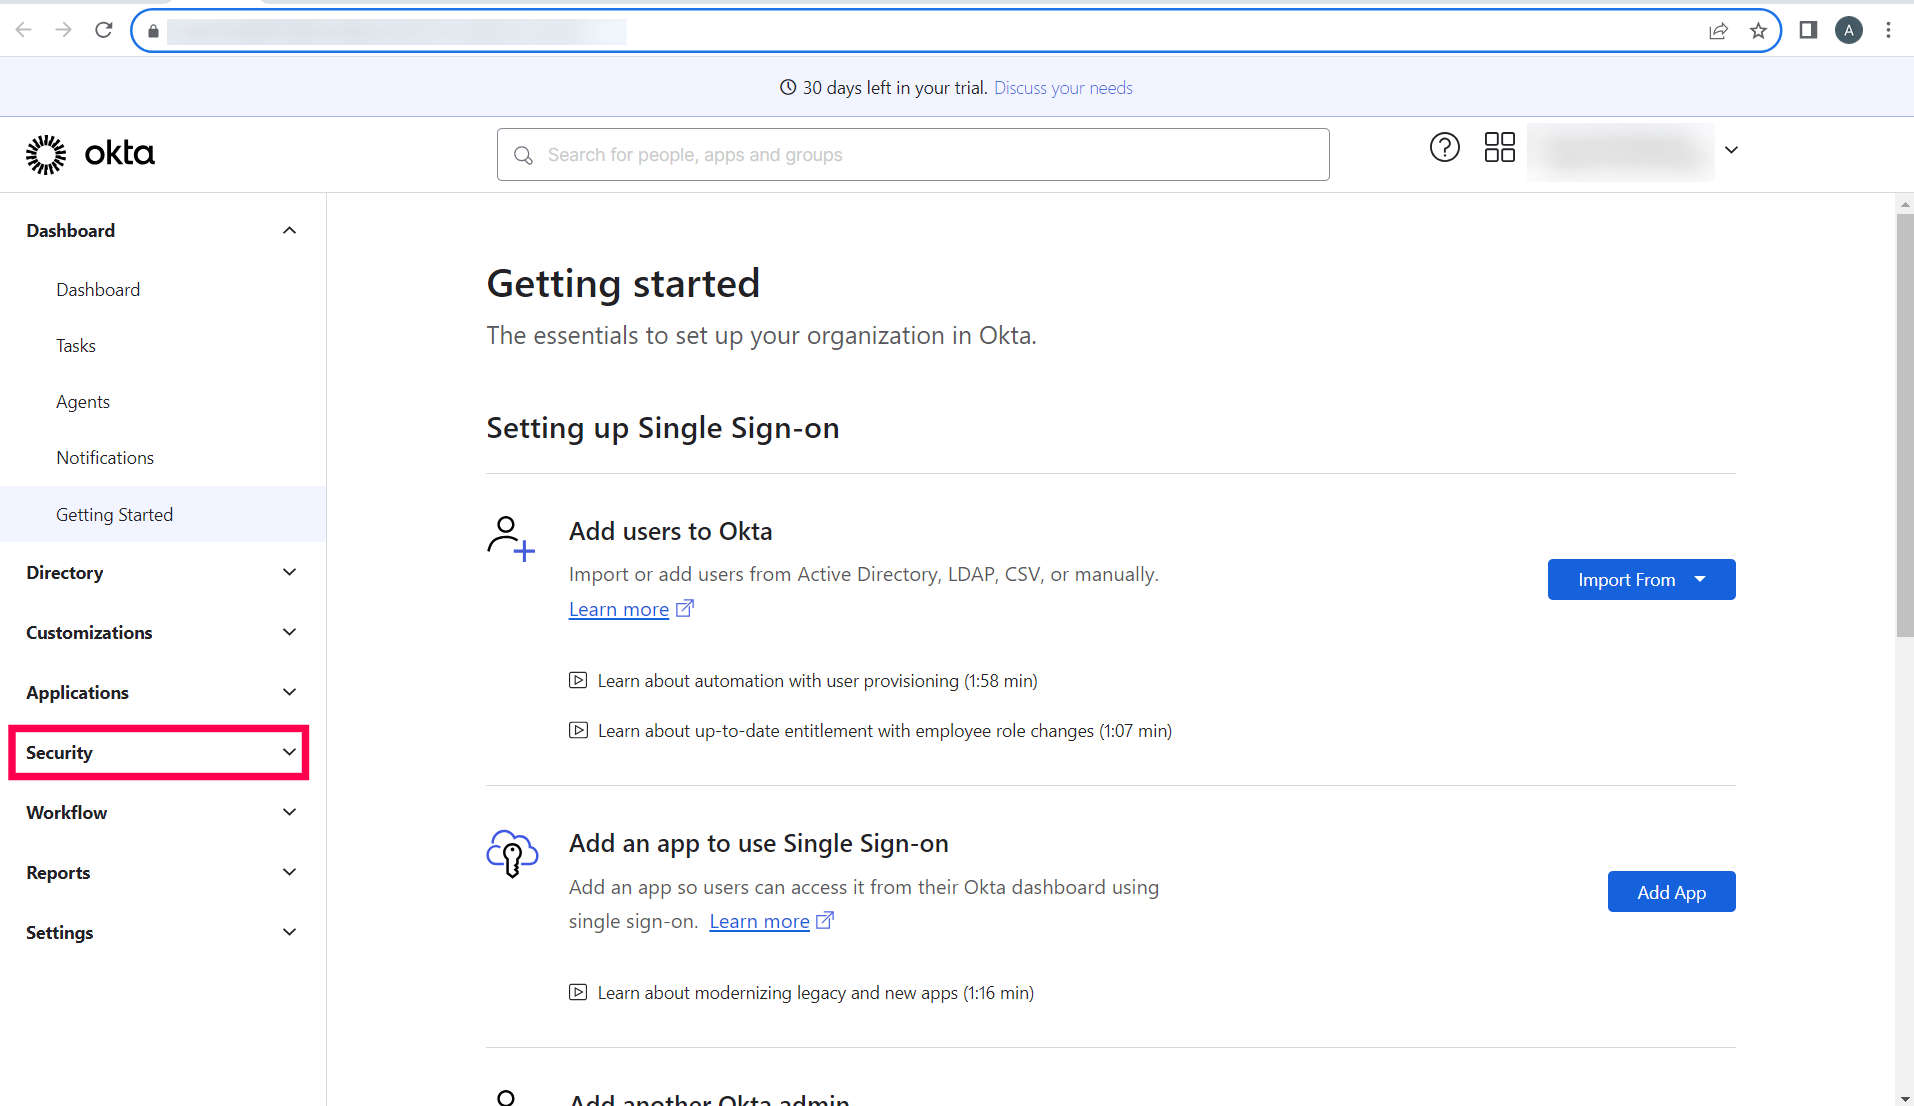Click the Add App button
Image resolution: width=1914 pixels, height=1106 pixels.
coord(1671,892)
